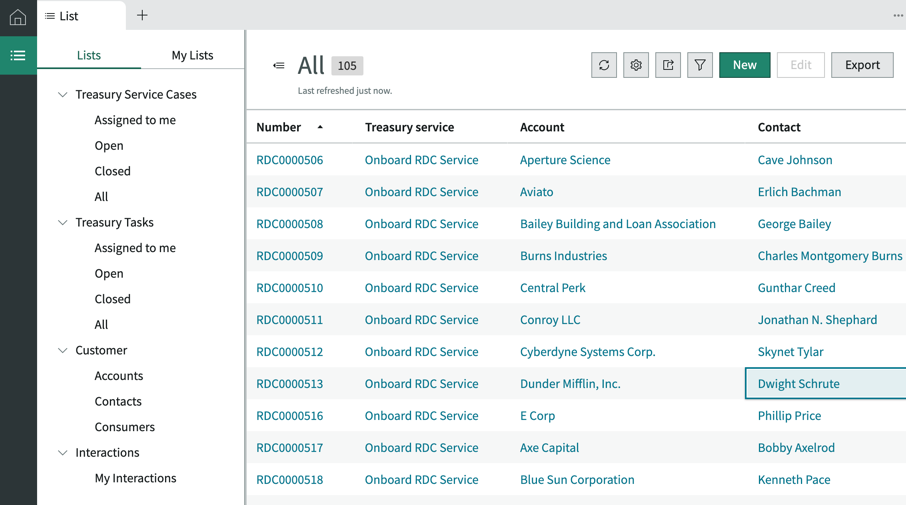Image resolution: width=906 pixels, height=505 pixels.
Task: Open record RDC0000507
Action: pos(289,192)
